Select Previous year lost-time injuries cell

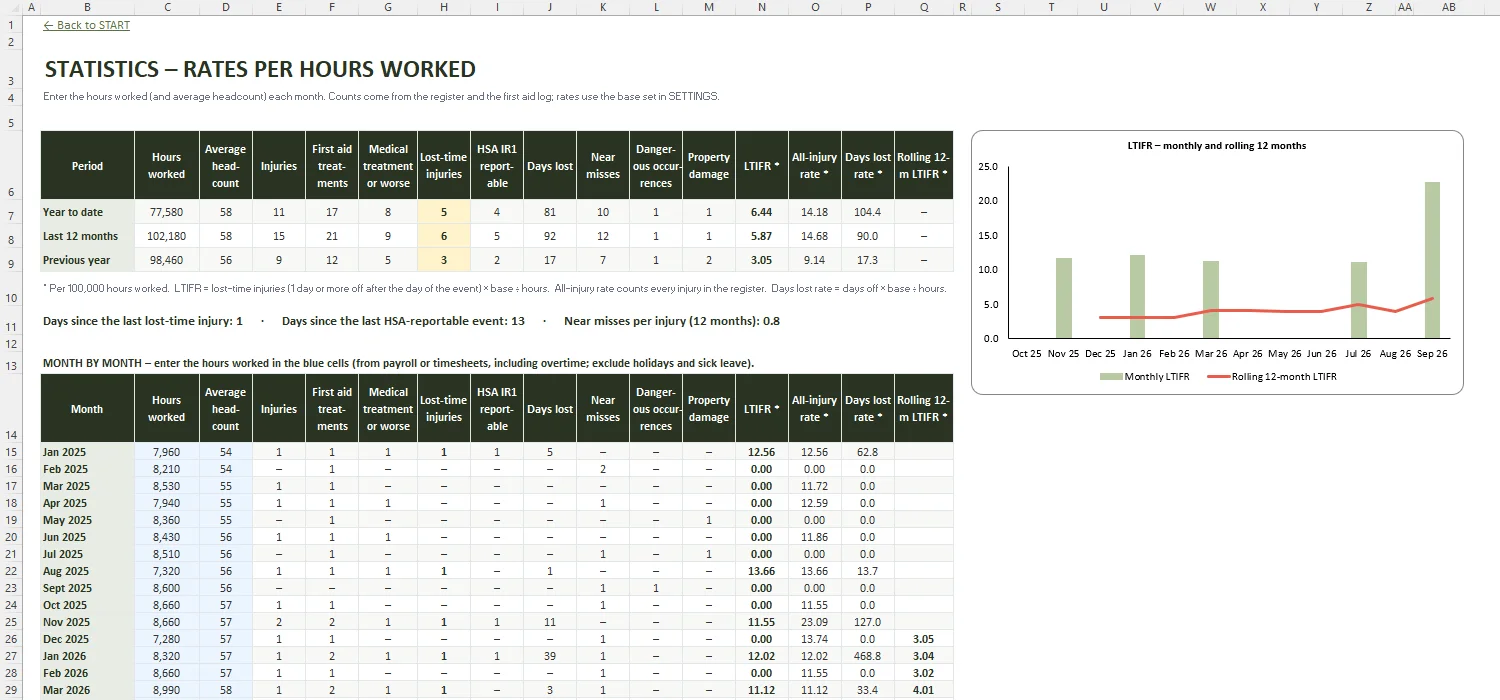(x=444, y=260)
